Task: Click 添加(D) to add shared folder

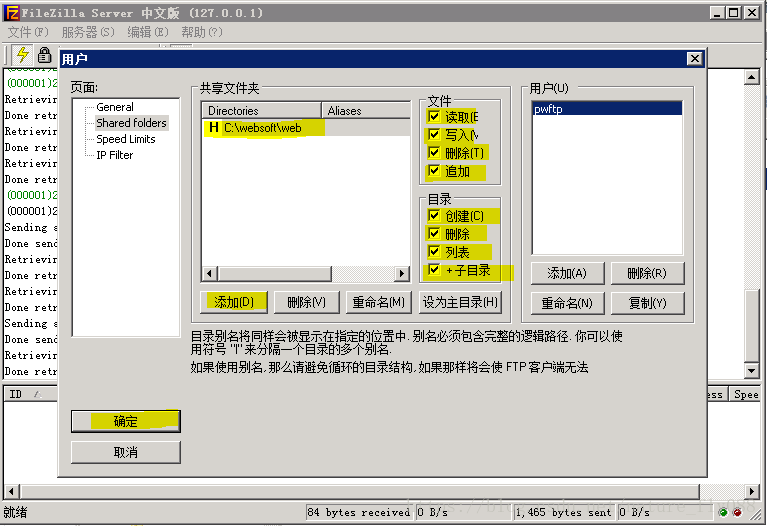Action: point(234,302)
